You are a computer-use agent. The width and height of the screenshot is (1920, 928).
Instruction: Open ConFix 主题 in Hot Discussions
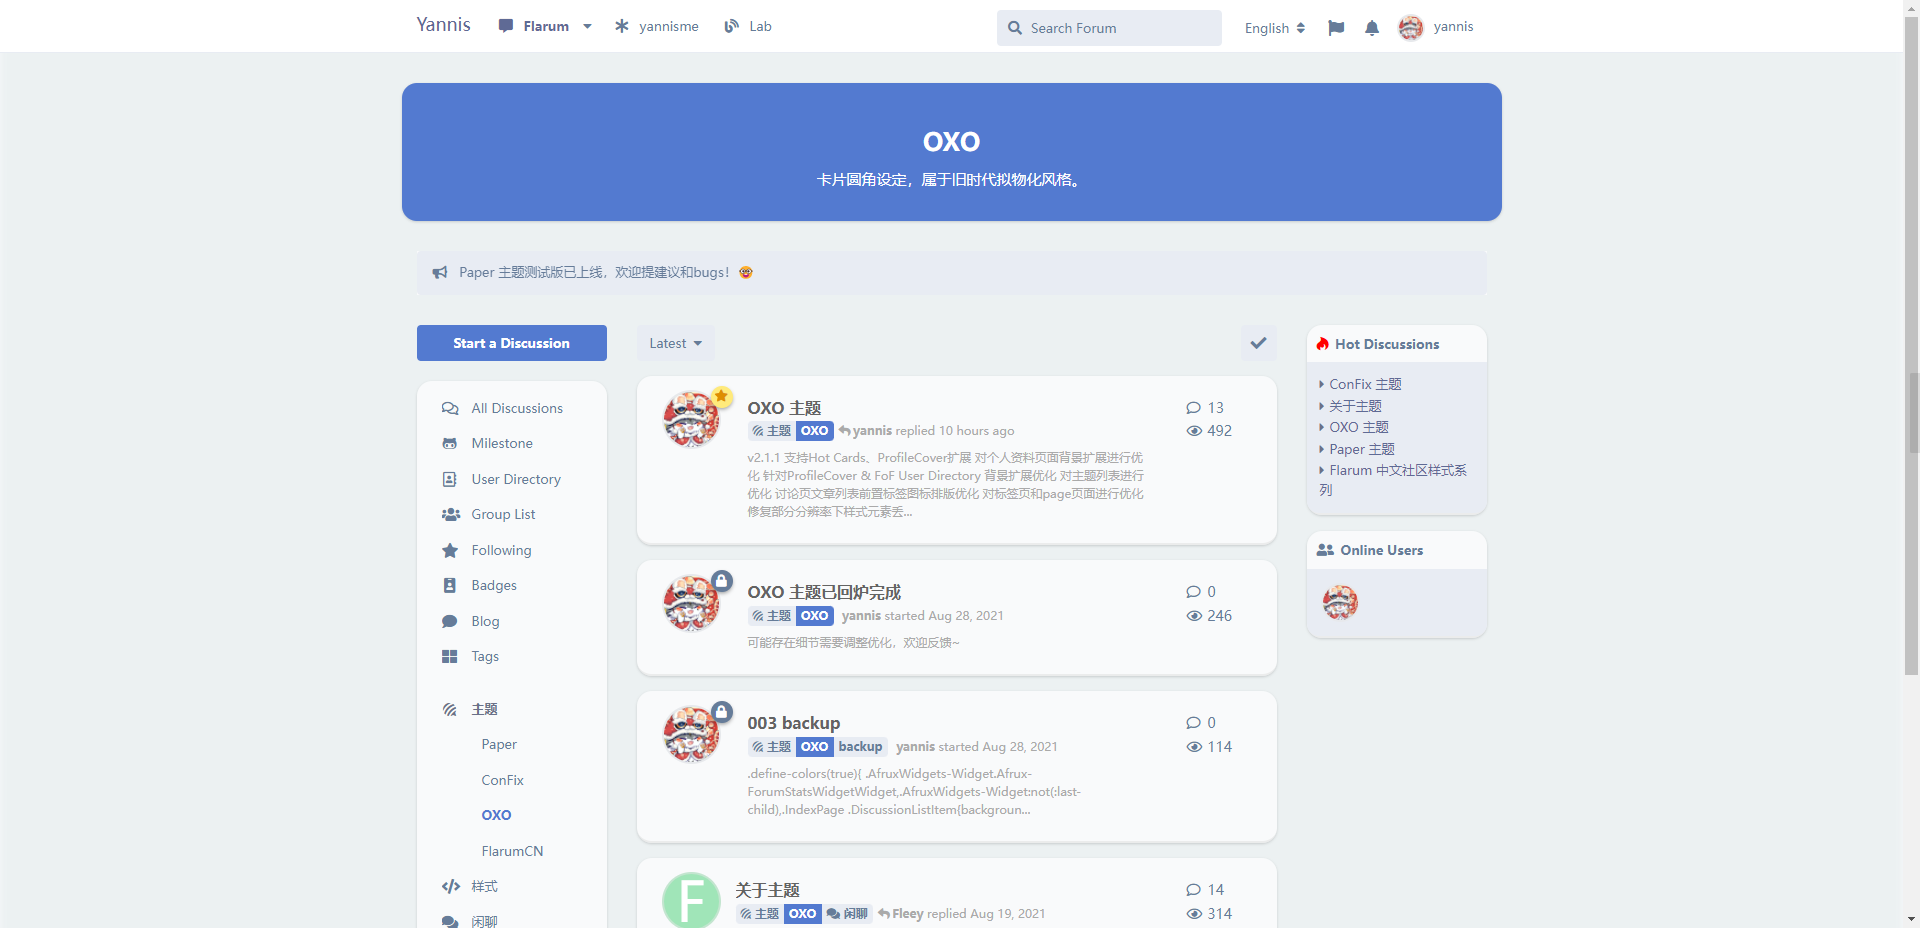[1365, 384]
